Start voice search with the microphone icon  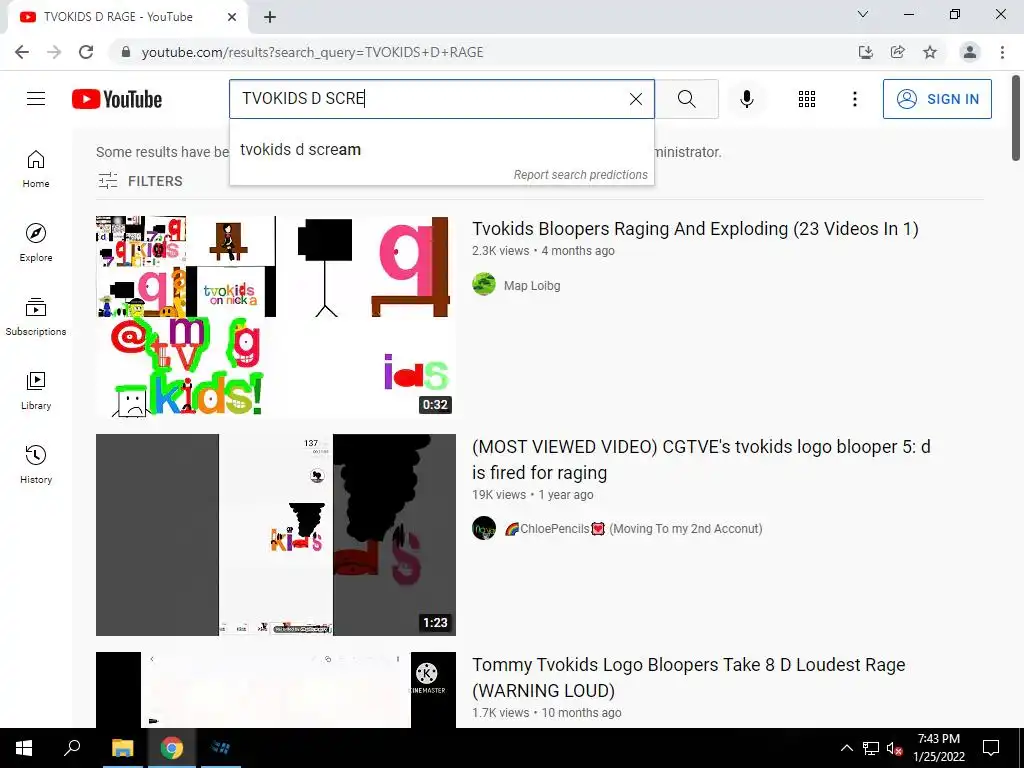point(746,99)
